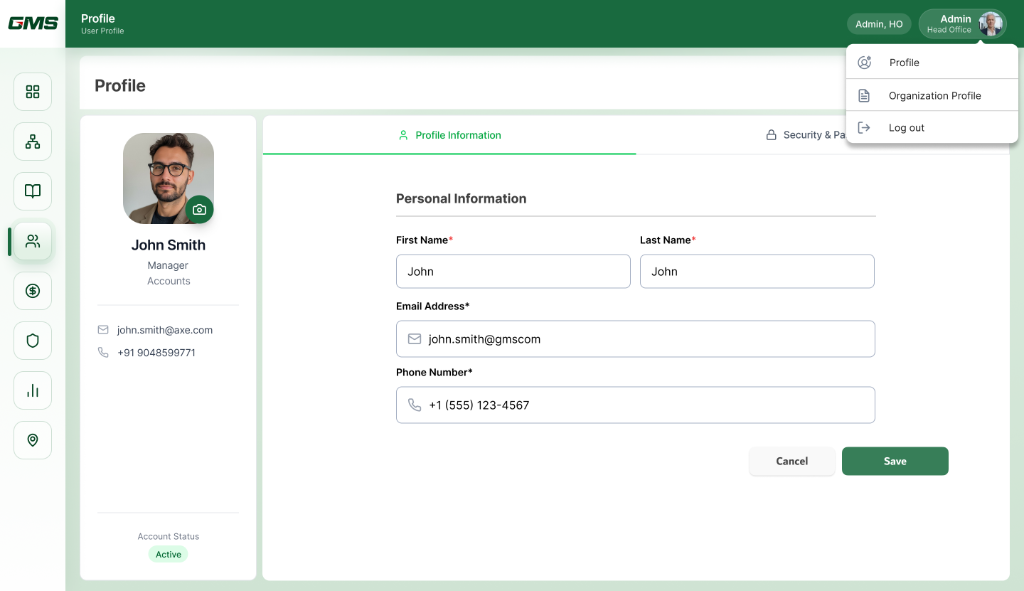Click the Admin, HO pill
This screenshot has height=591, width=1024.
point(879,24)
